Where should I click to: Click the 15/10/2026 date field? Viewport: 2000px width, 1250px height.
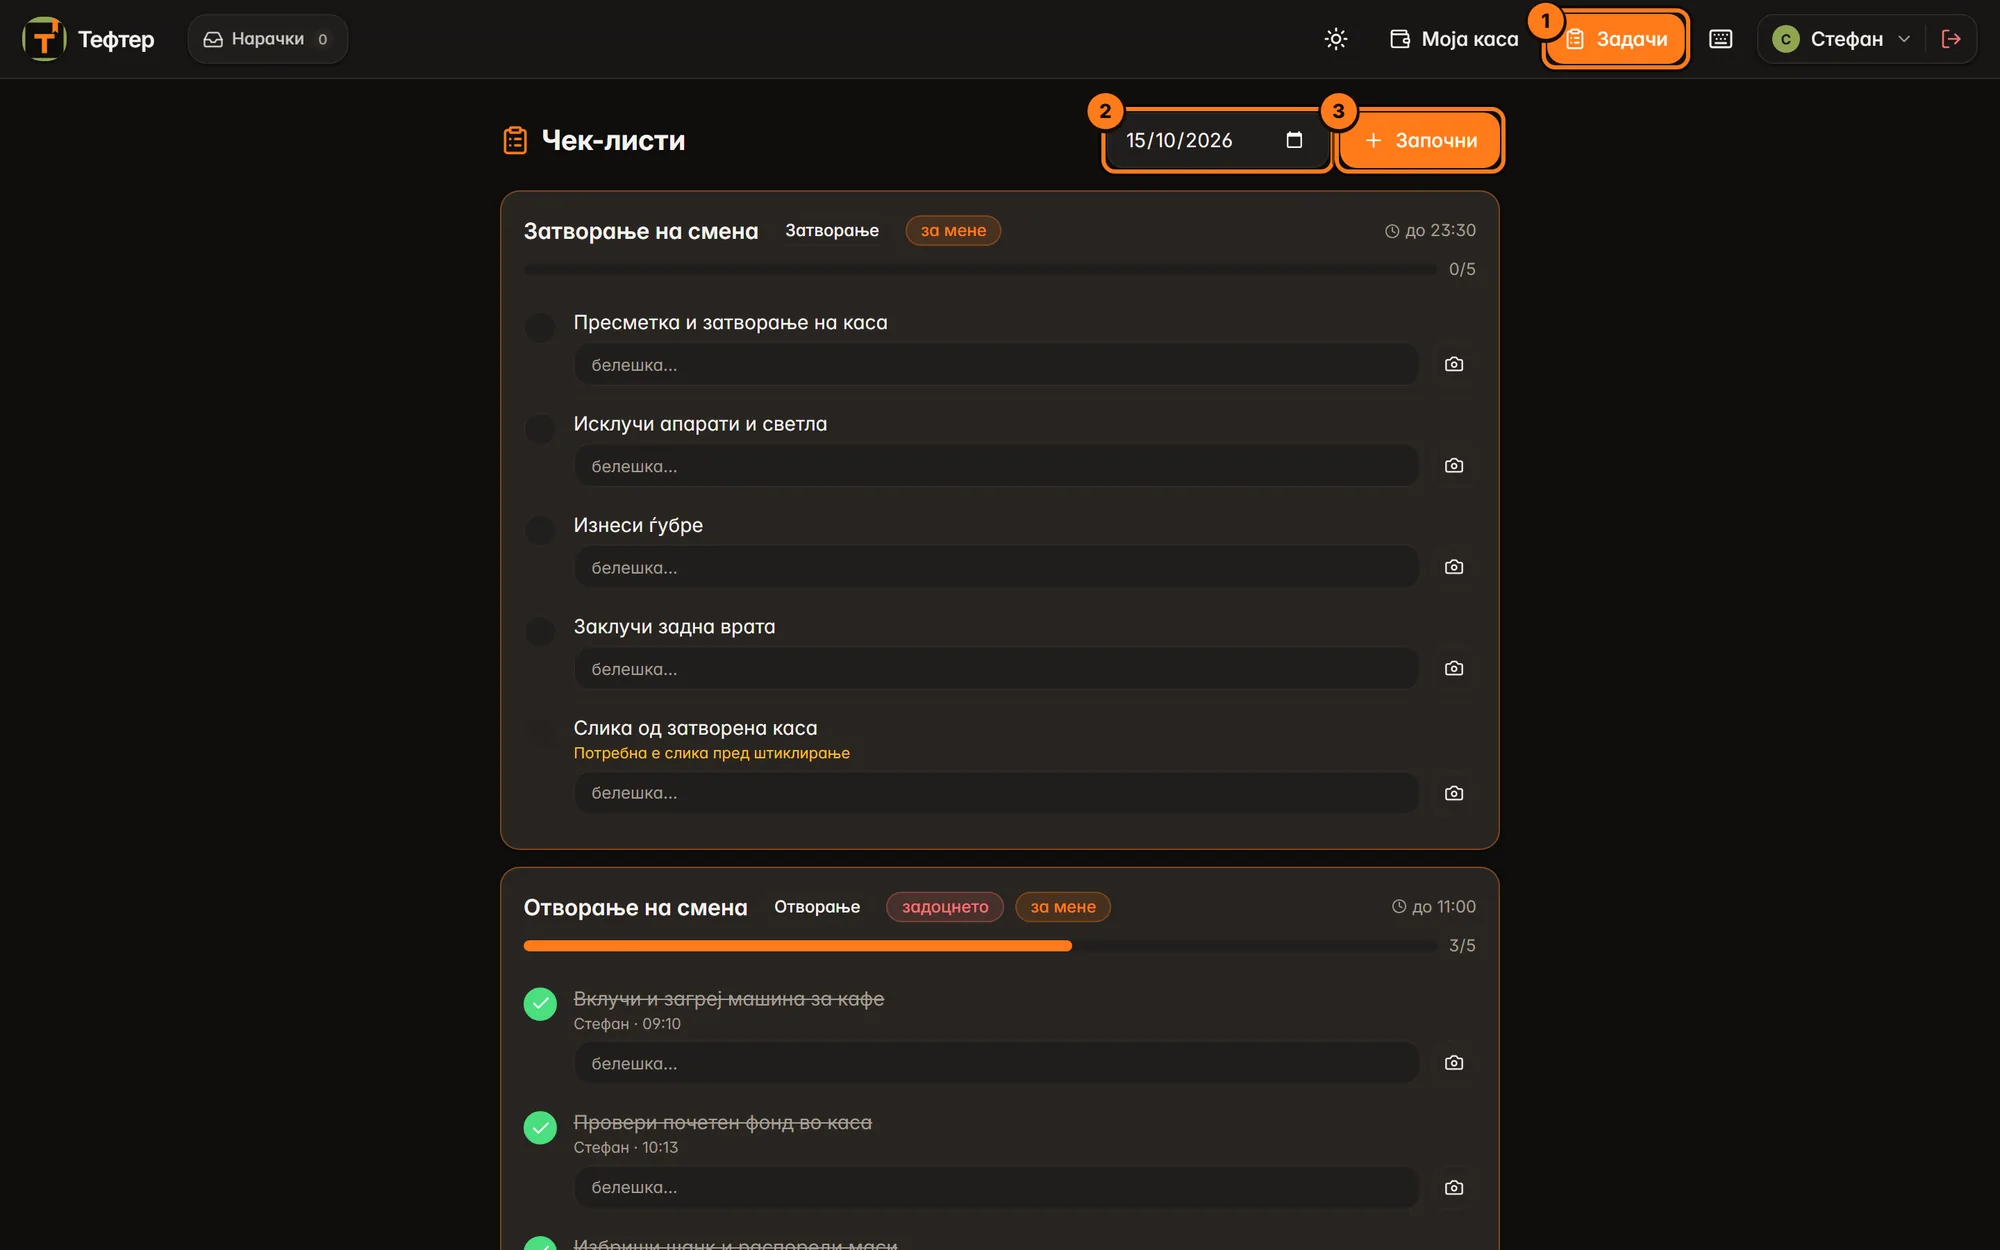[x=1217, y=140]
